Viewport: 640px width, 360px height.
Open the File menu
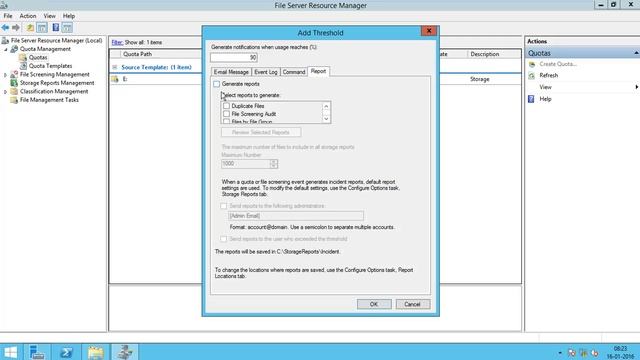8,16
